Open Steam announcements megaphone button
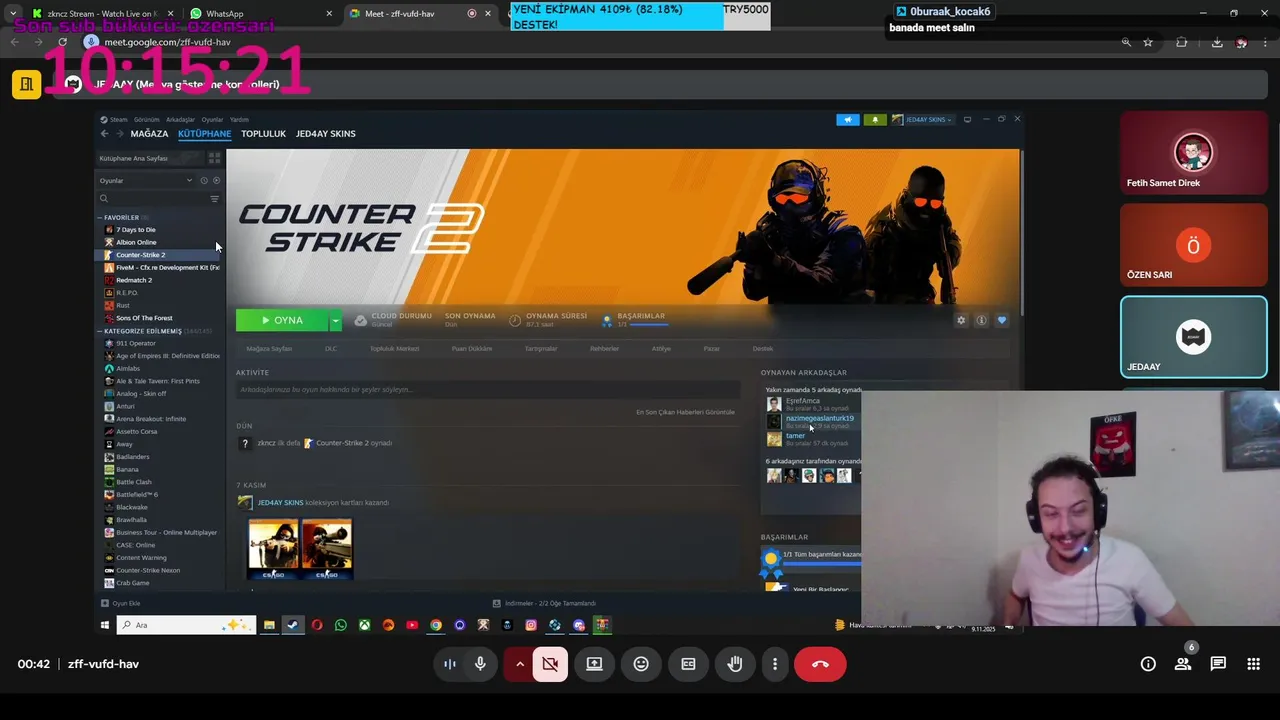1280x720 pixels. pos(847,119)
